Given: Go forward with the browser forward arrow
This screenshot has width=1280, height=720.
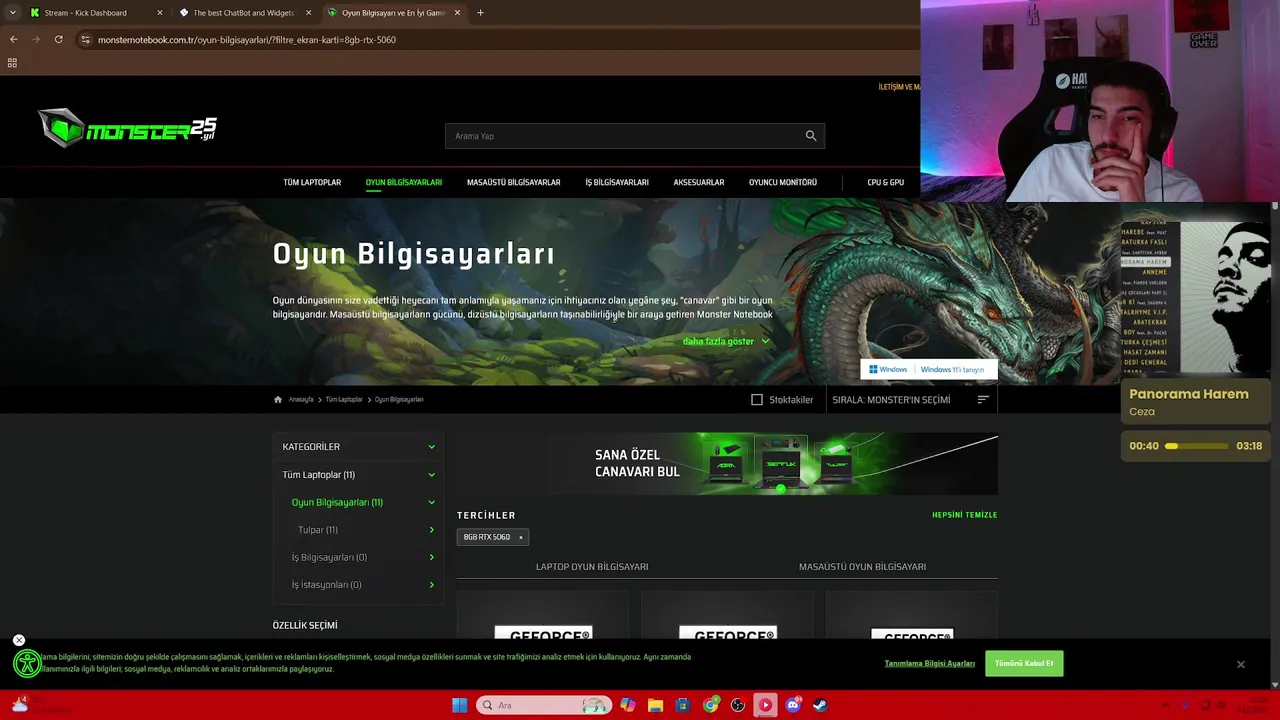Looking at the screenshot, I should (36, 39).
